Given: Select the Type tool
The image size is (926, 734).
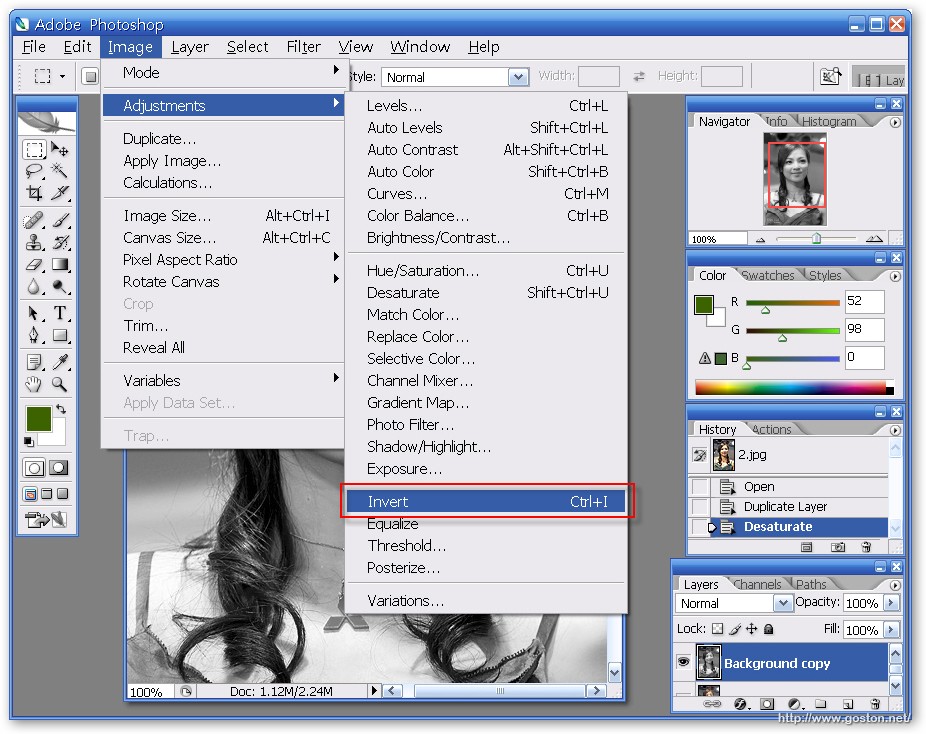Looking at the screenshot, I should 60,313.
